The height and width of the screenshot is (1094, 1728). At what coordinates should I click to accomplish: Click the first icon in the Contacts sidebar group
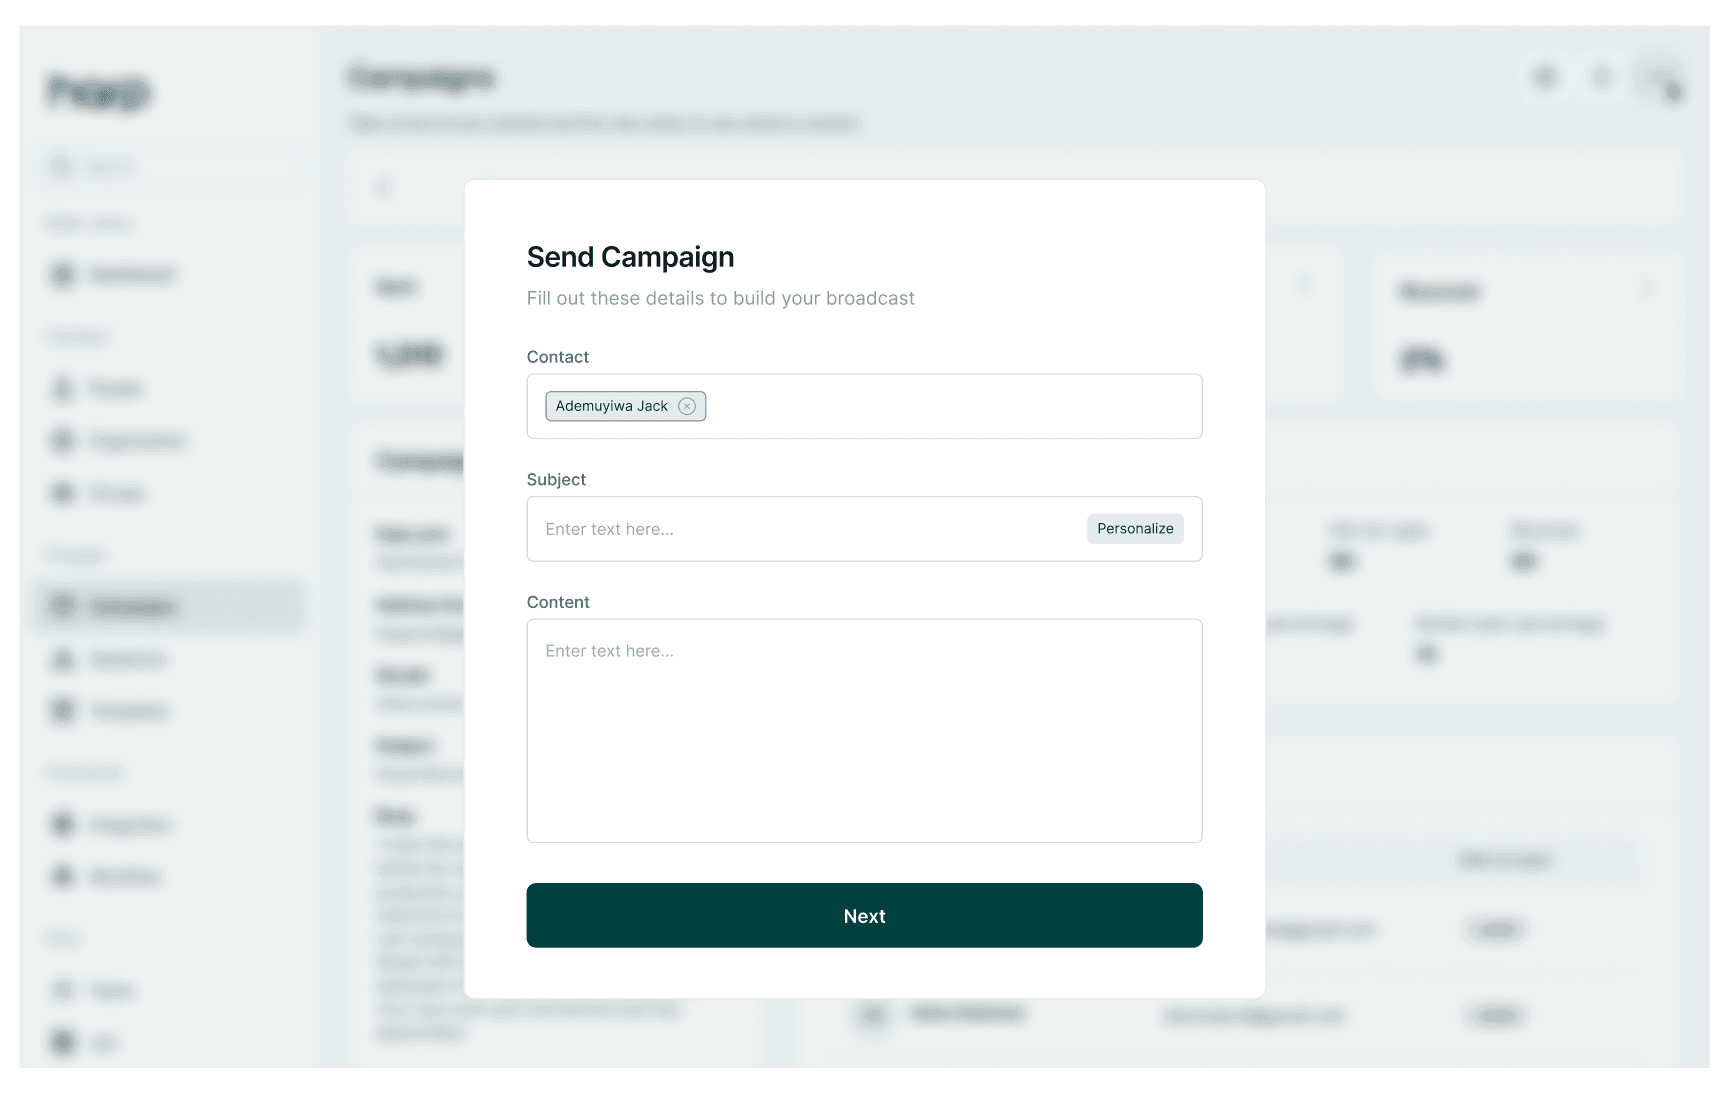tap(61, 388)
